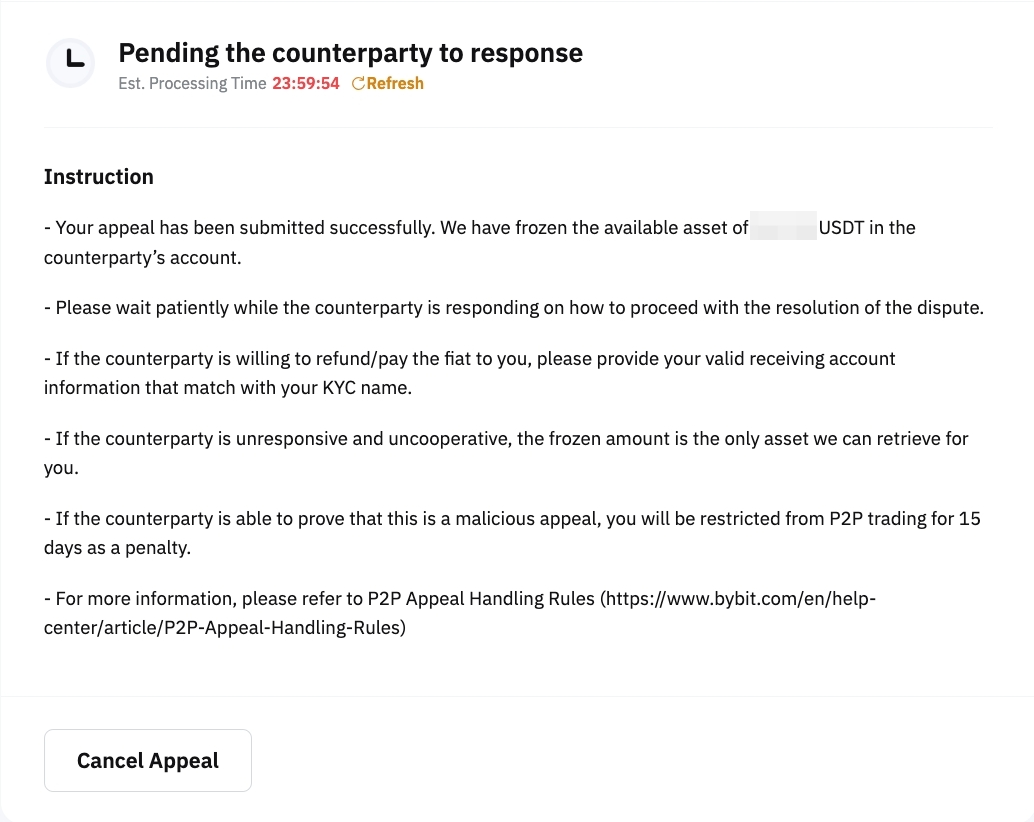Viewport: 1034px width, 822px height.
Task: Click the 'Please wait patiently' instruction line
Action: point(514,307)
